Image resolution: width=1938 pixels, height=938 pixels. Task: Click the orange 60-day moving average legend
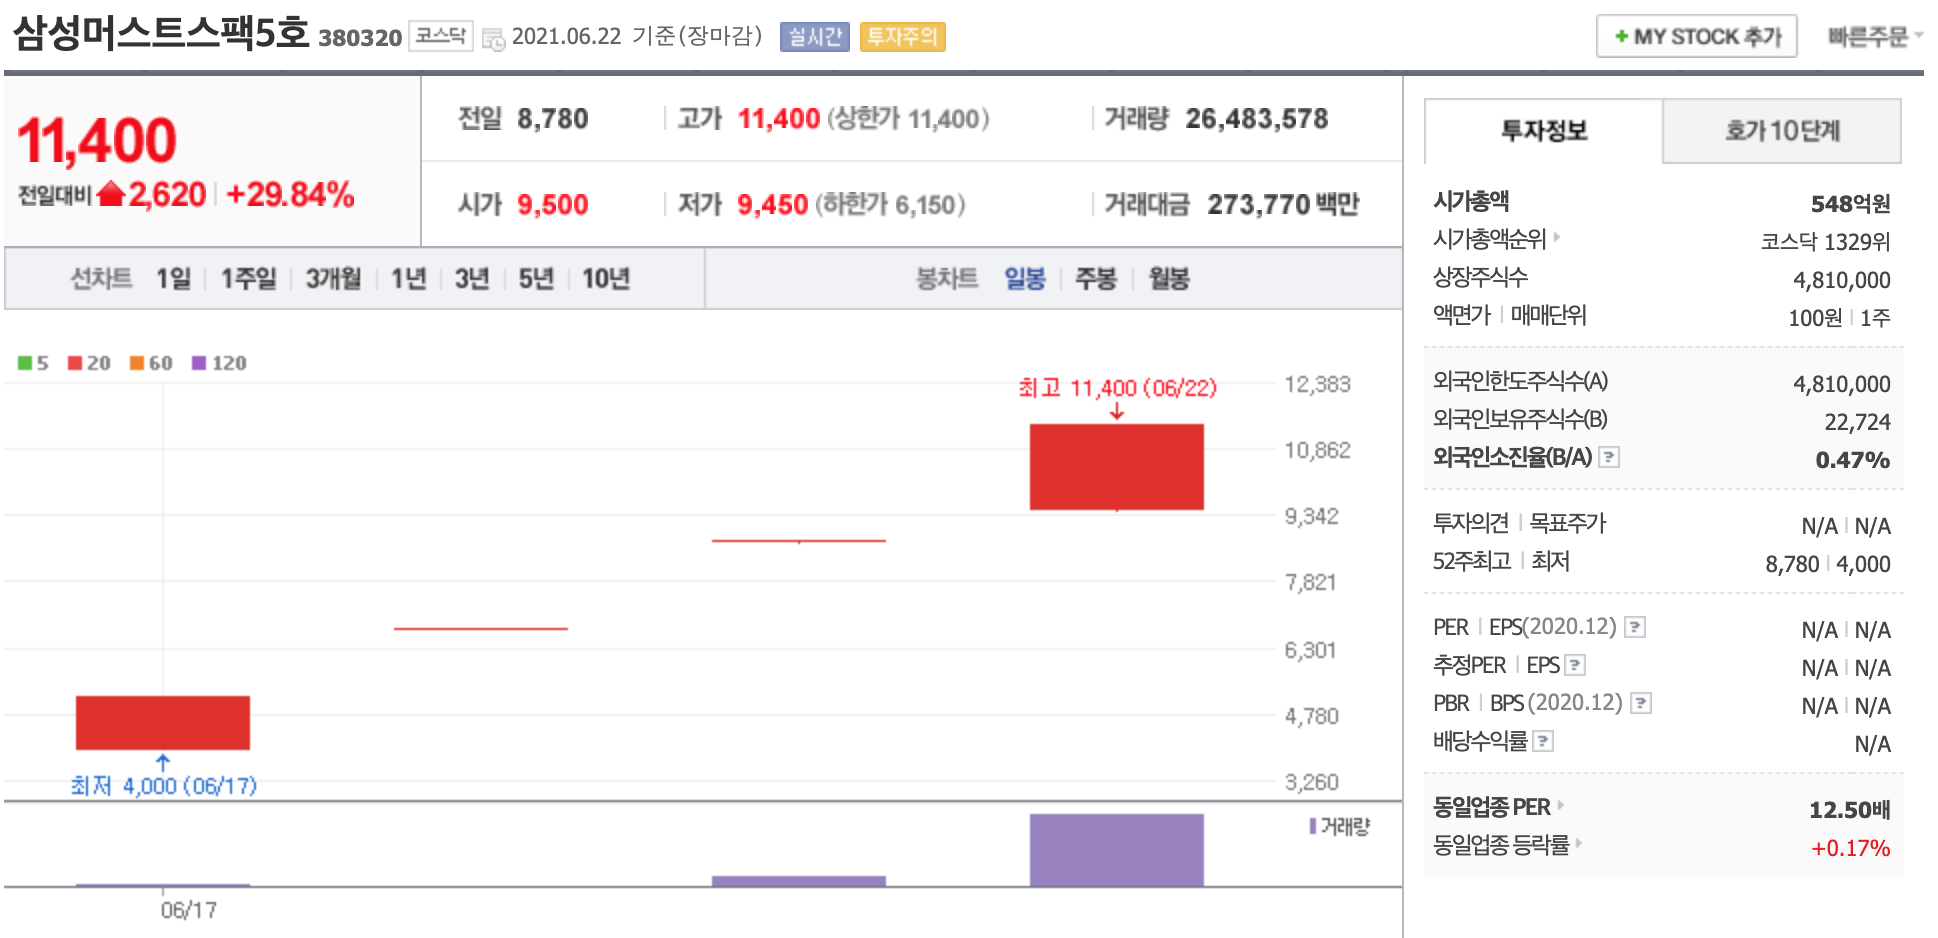point(151,363)
